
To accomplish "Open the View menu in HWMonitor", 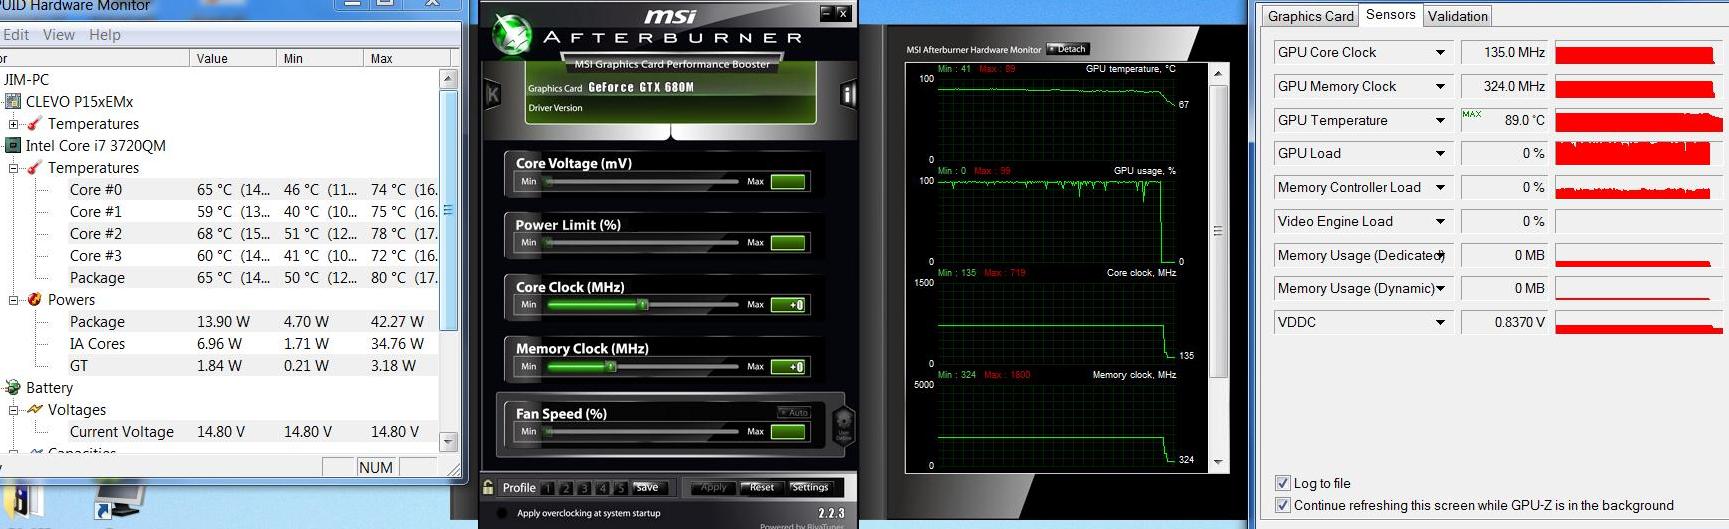I will pyautogui.click(x=59, y=34).
